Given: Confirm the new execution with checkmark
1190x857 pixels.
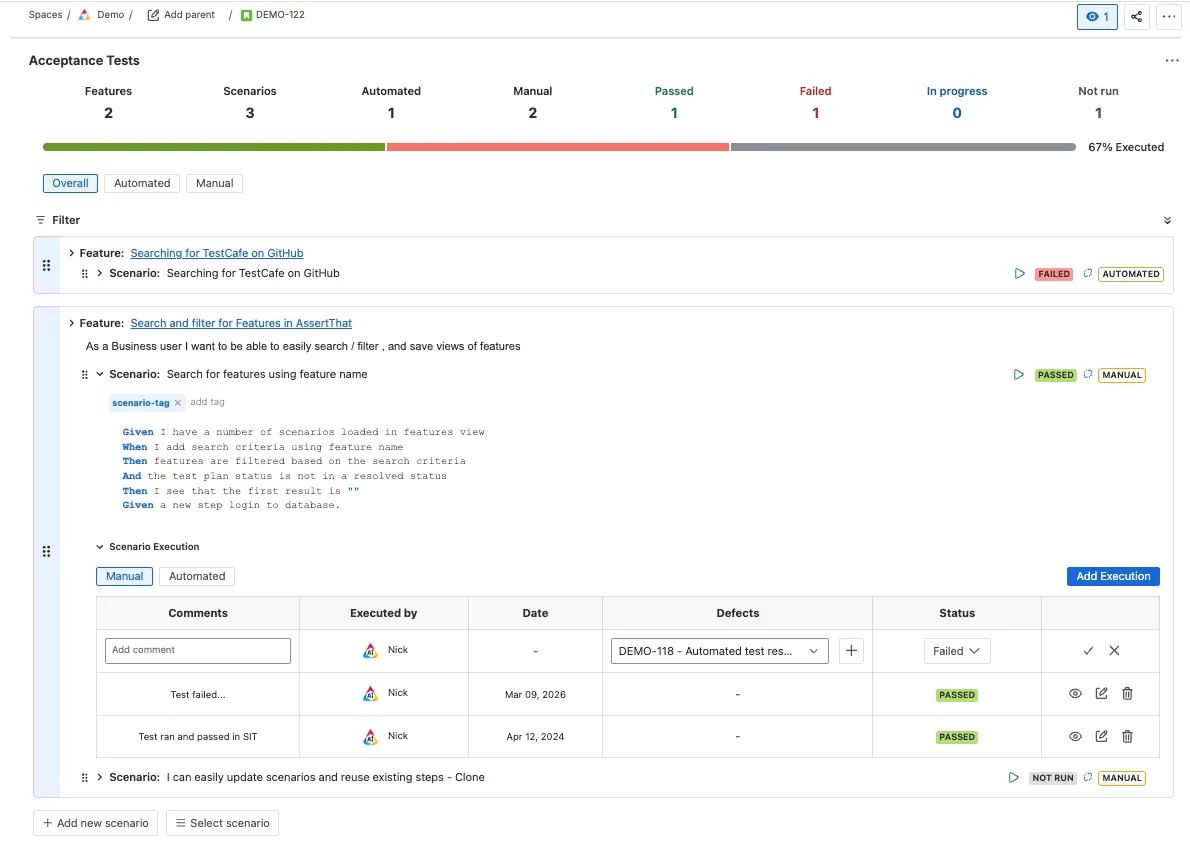Looking at the screenshot, I should point(1088,651).
